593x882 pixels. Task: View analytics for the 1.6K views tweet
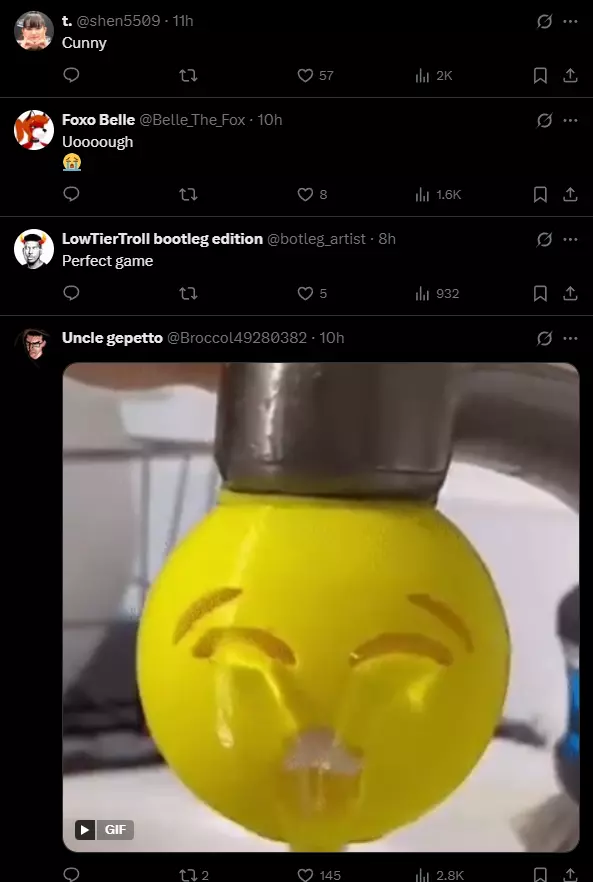click(438, 195)
